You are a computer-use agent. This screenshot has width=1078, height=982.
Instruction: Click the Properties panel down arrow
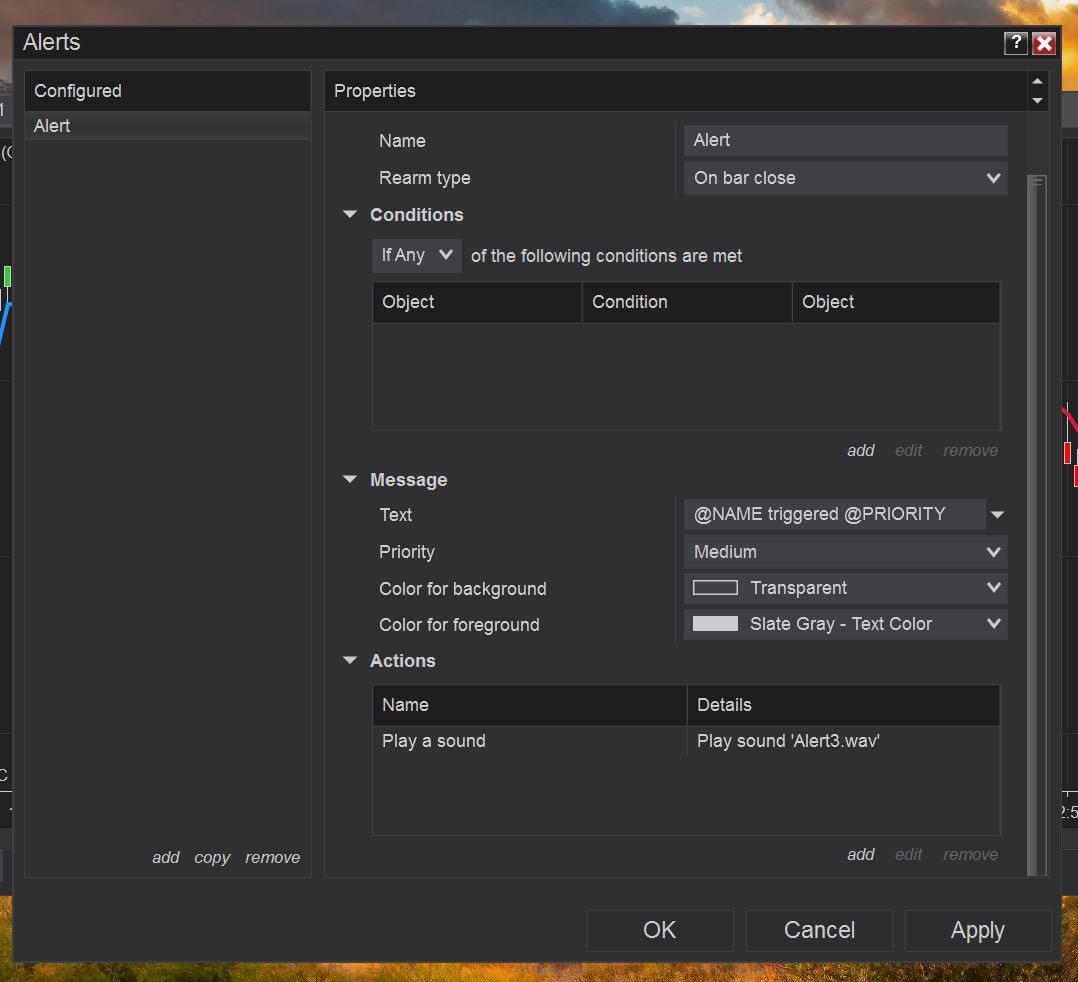pyautogui.click(x=1037, y=100)
